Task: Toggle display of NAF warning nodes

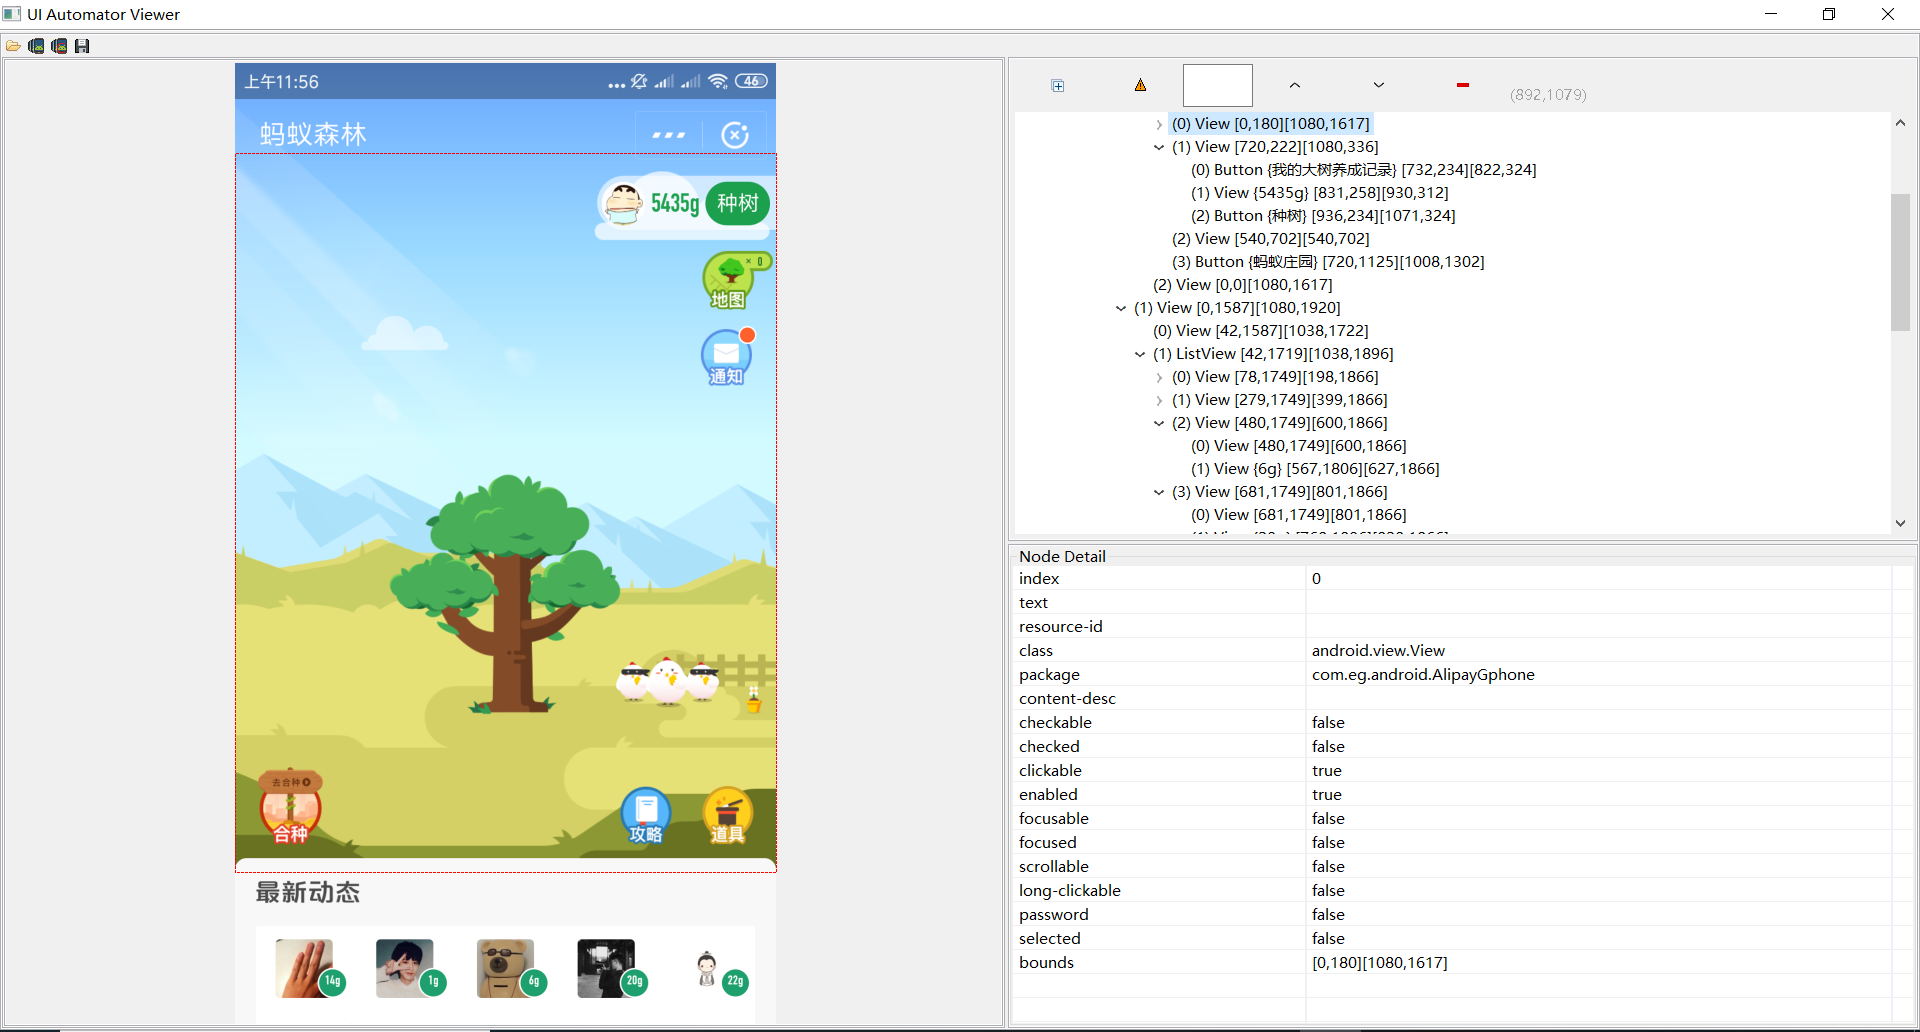Action: pyautogui.click(x=1139, y=85)
